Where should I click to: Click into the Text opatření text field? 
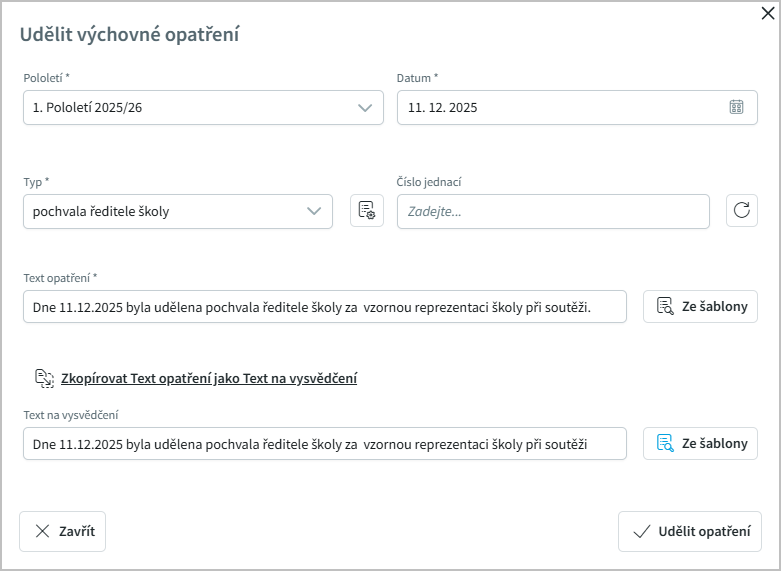pyautogui.click(x=325, y=307)
